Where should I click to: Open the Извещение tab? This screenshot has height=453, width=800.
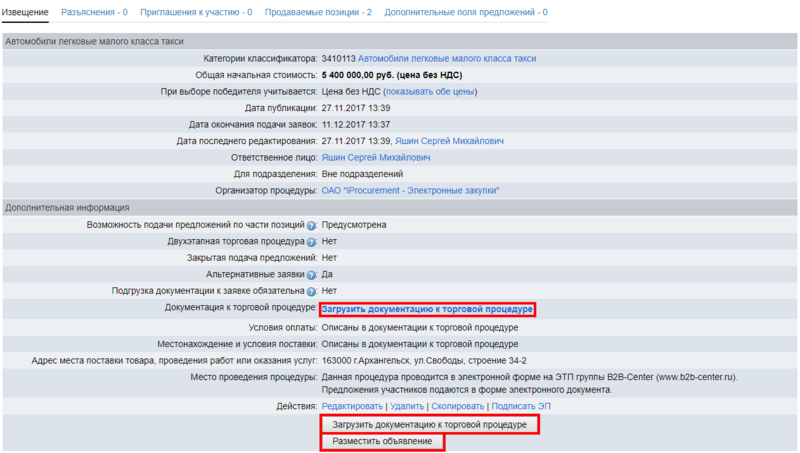click(x=26, y=12)
